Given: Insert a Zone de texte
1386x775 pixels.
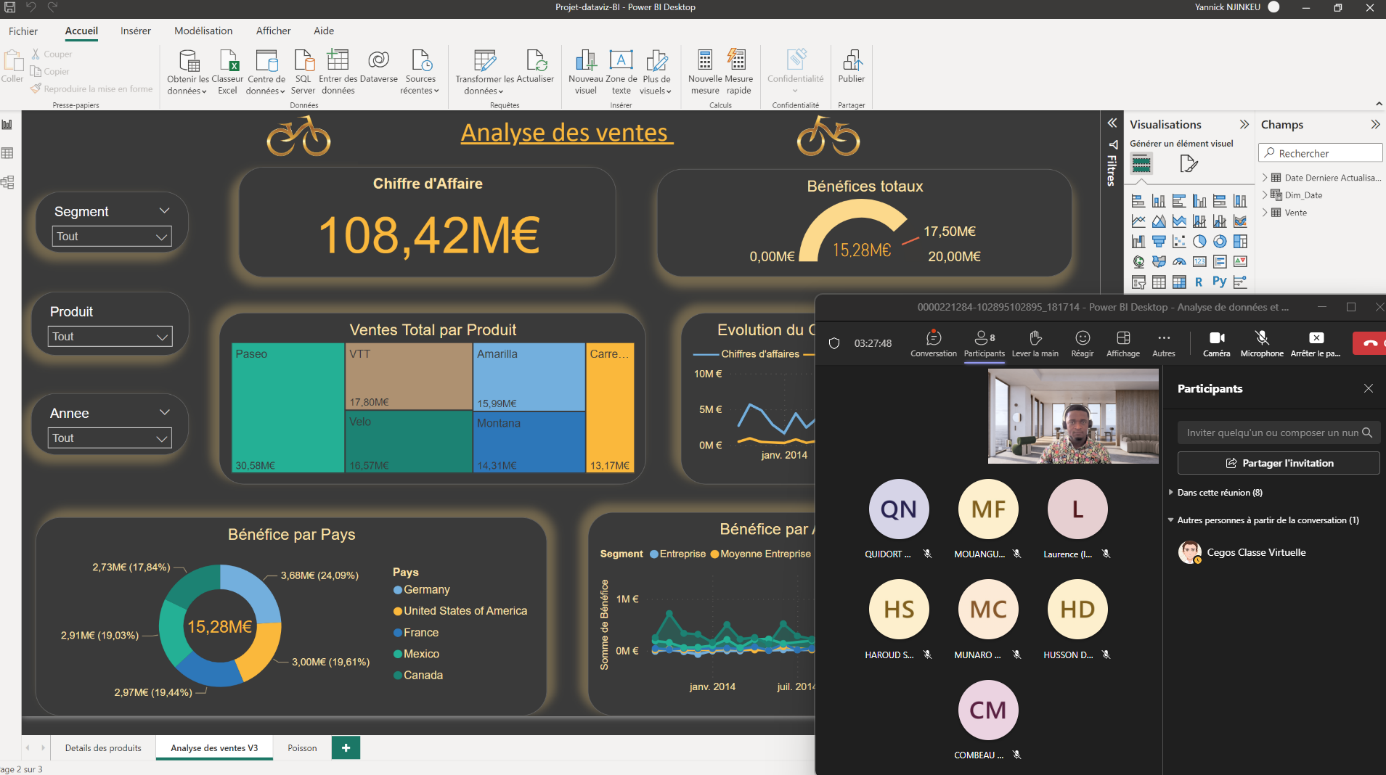Looking at the screenshot, I should (621, 60).
